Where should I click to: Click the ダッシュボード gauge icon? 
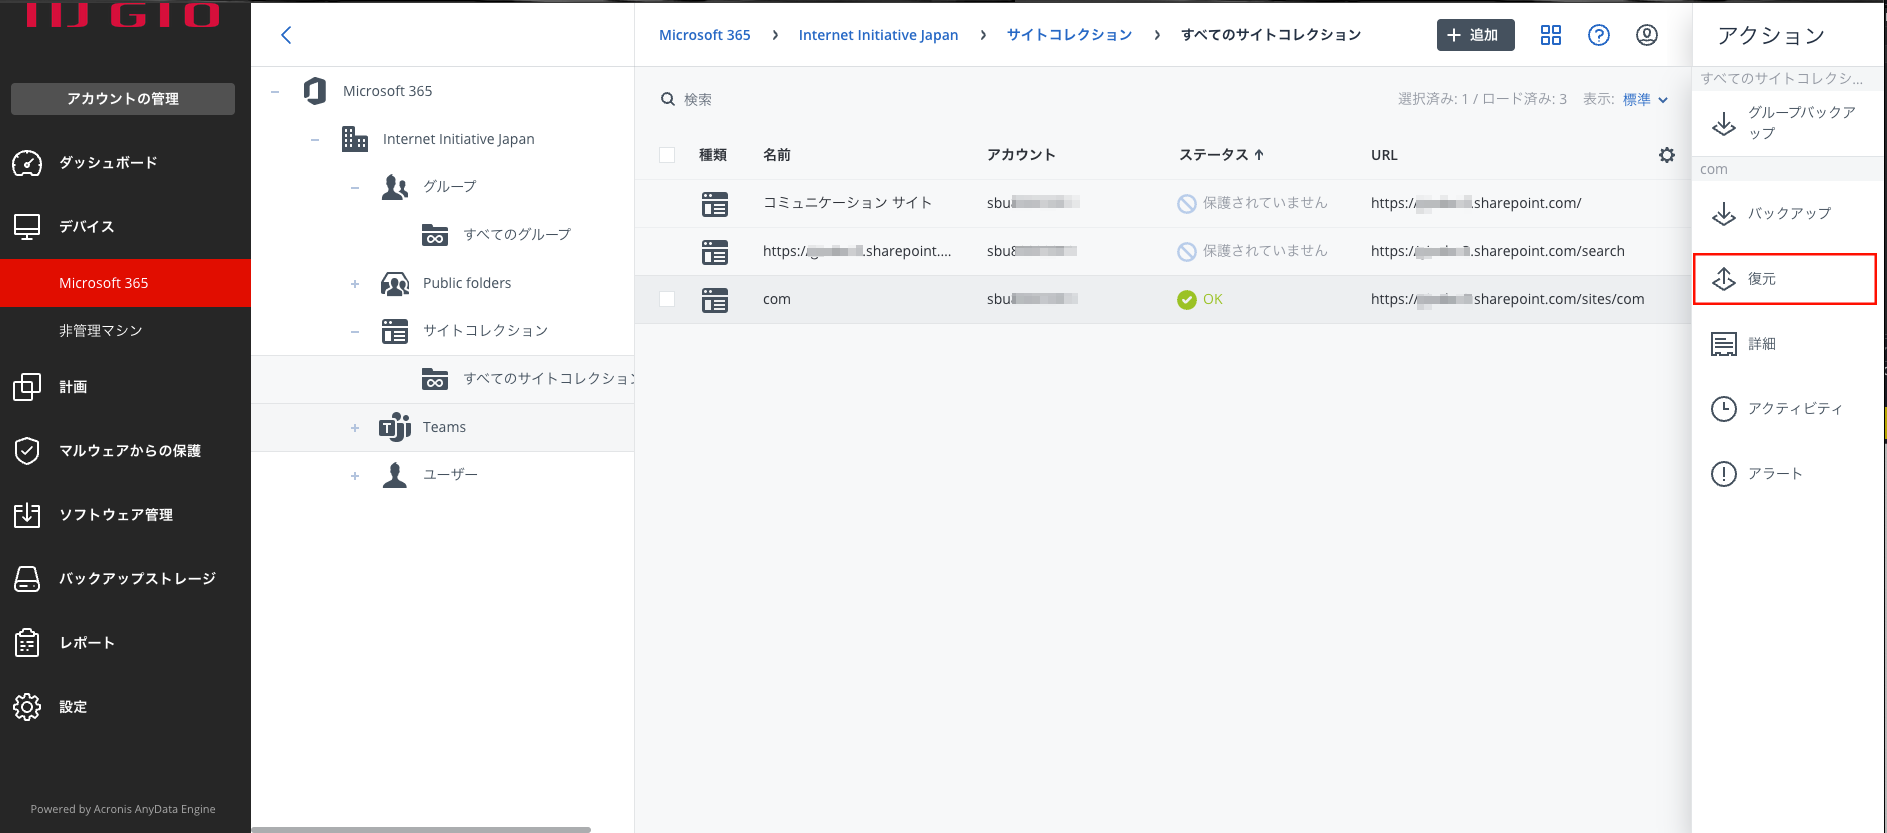(x=27, y=163)
